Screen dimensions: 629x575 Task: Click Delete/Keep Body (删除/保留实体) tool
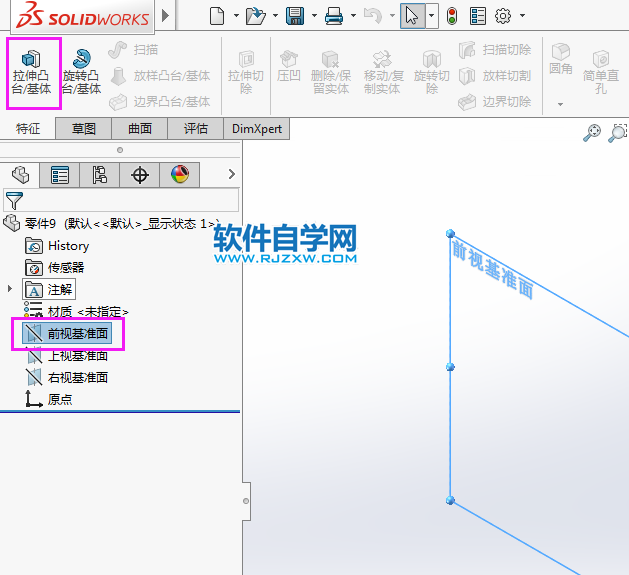pos(331,73)
